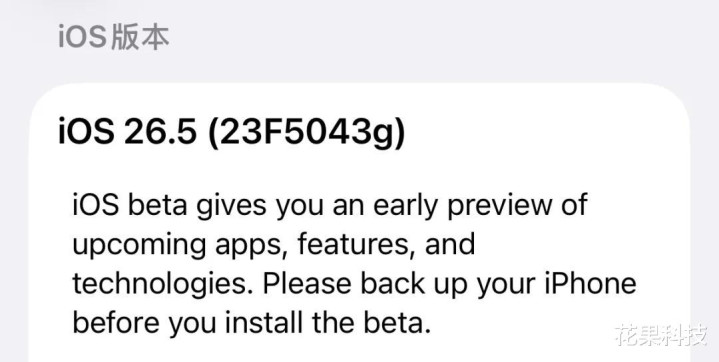
Task: Click the word iPhone in description
Action: point(591,284)
